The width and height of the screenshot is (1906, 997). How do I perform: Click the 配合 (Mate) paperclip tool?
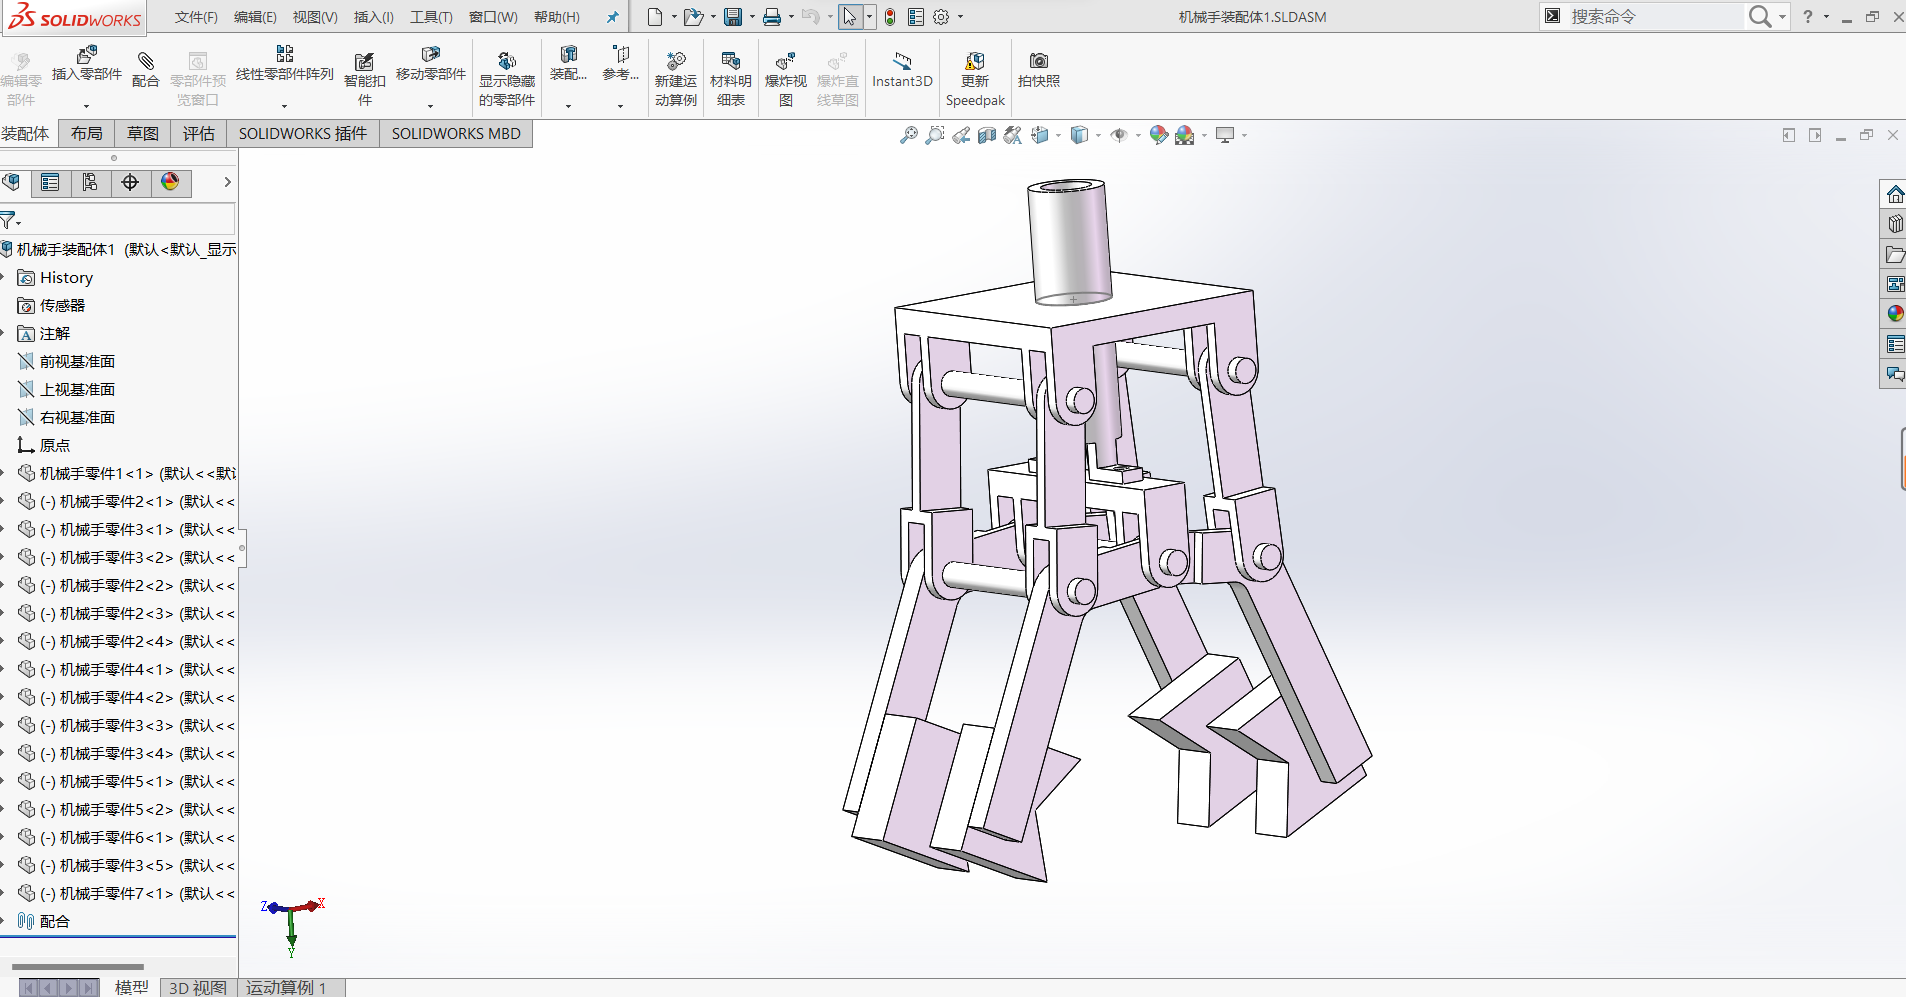(145, 70)
